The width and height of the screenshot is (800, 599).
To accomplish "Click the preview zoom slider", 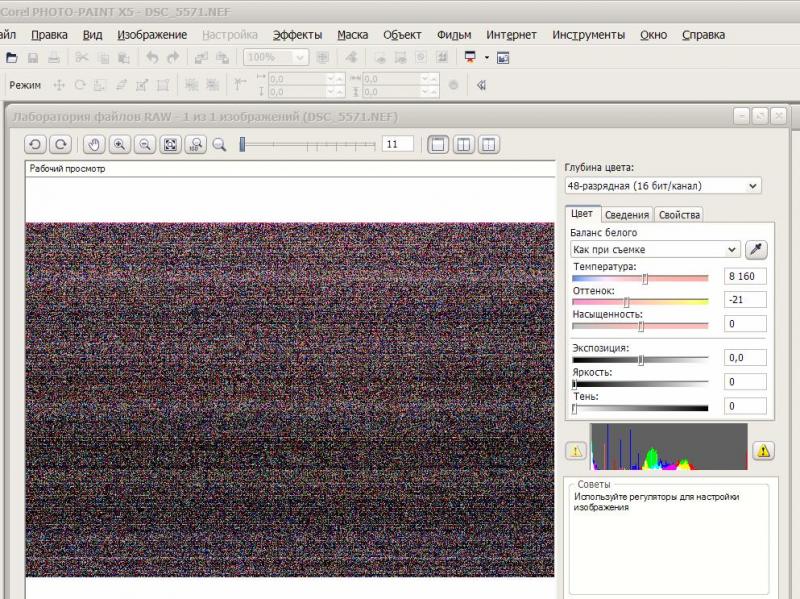I will 308,145.
